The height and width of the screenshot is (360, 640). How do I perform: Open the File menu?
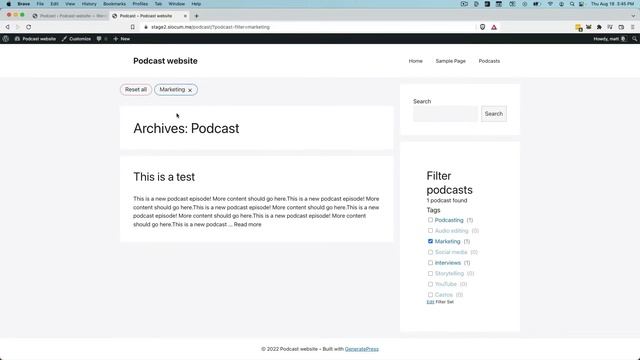coord(40,4)
